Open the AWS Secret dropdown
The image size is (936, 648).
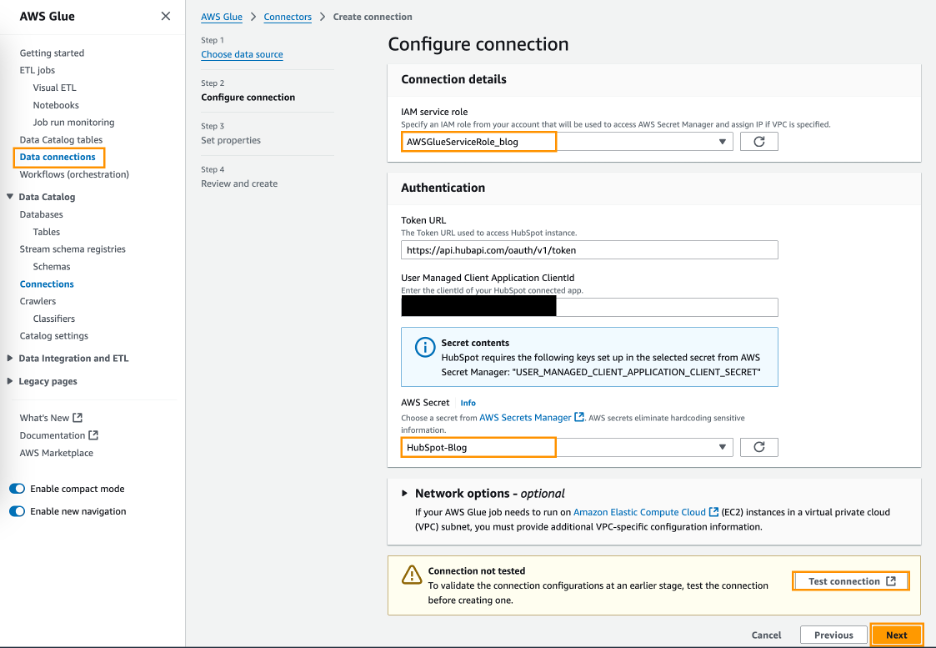[x=567, y=447]
